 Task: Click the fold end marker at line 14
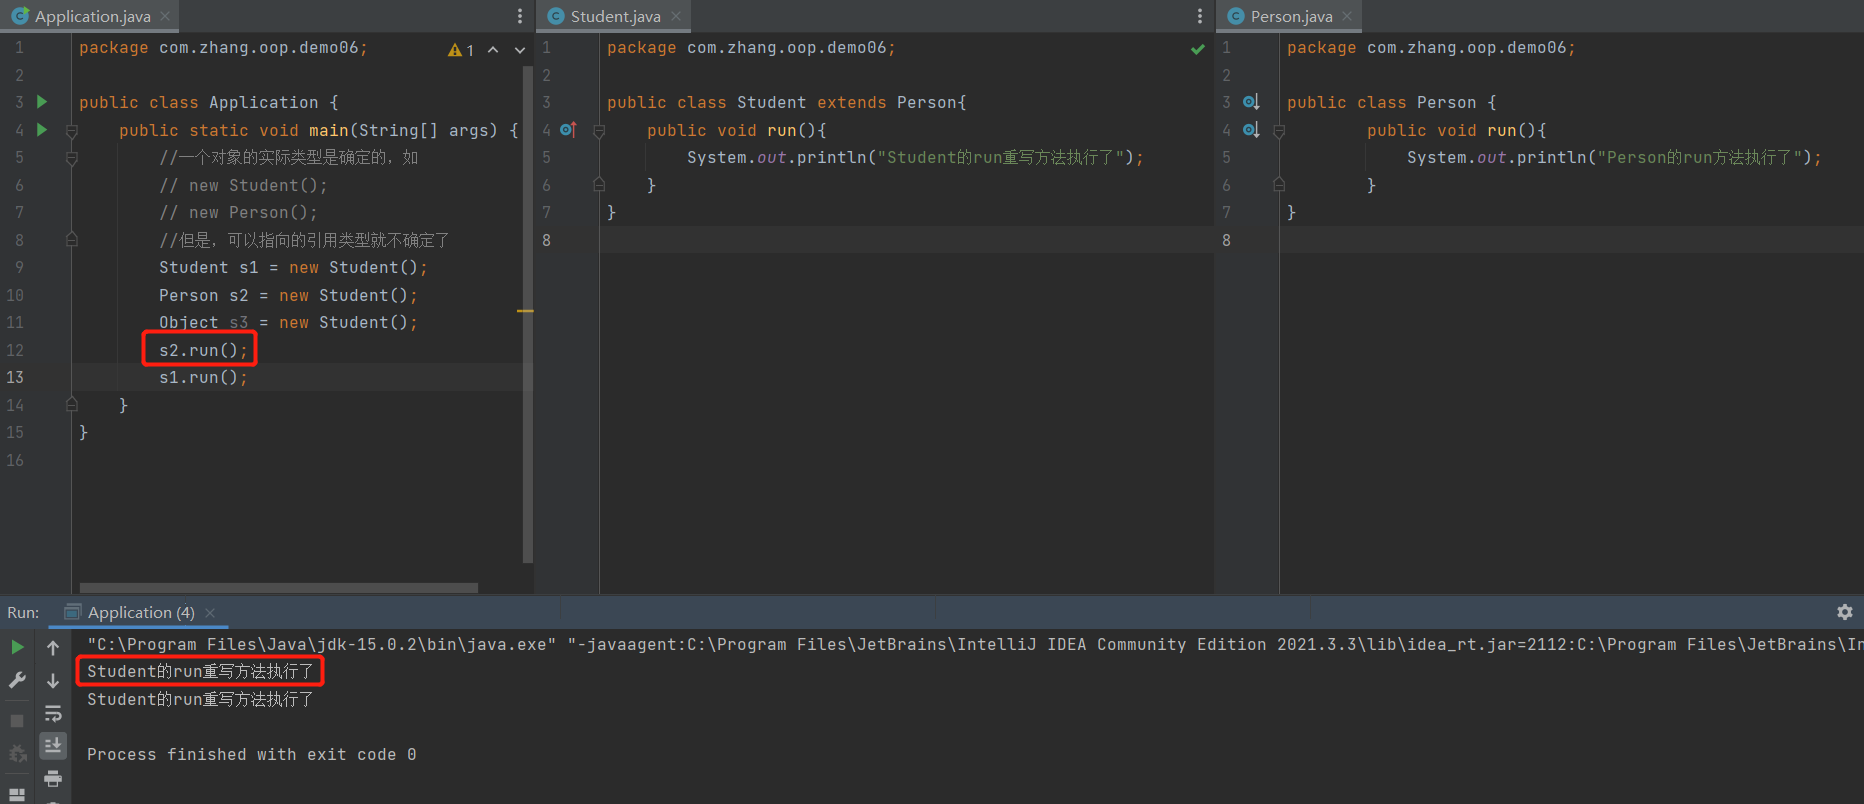pyautogui.click(x=72, y=405)
